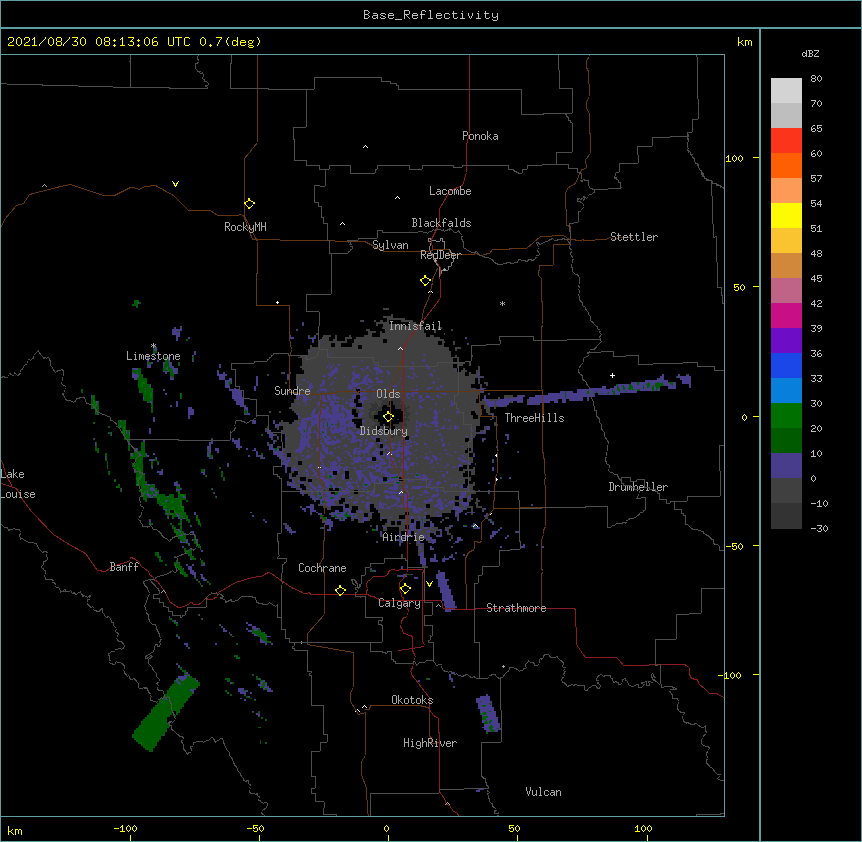The image size is (862, 842).
Task: Select the amber 51-48 dBZ legend swatch
Action: pos(786,241)
